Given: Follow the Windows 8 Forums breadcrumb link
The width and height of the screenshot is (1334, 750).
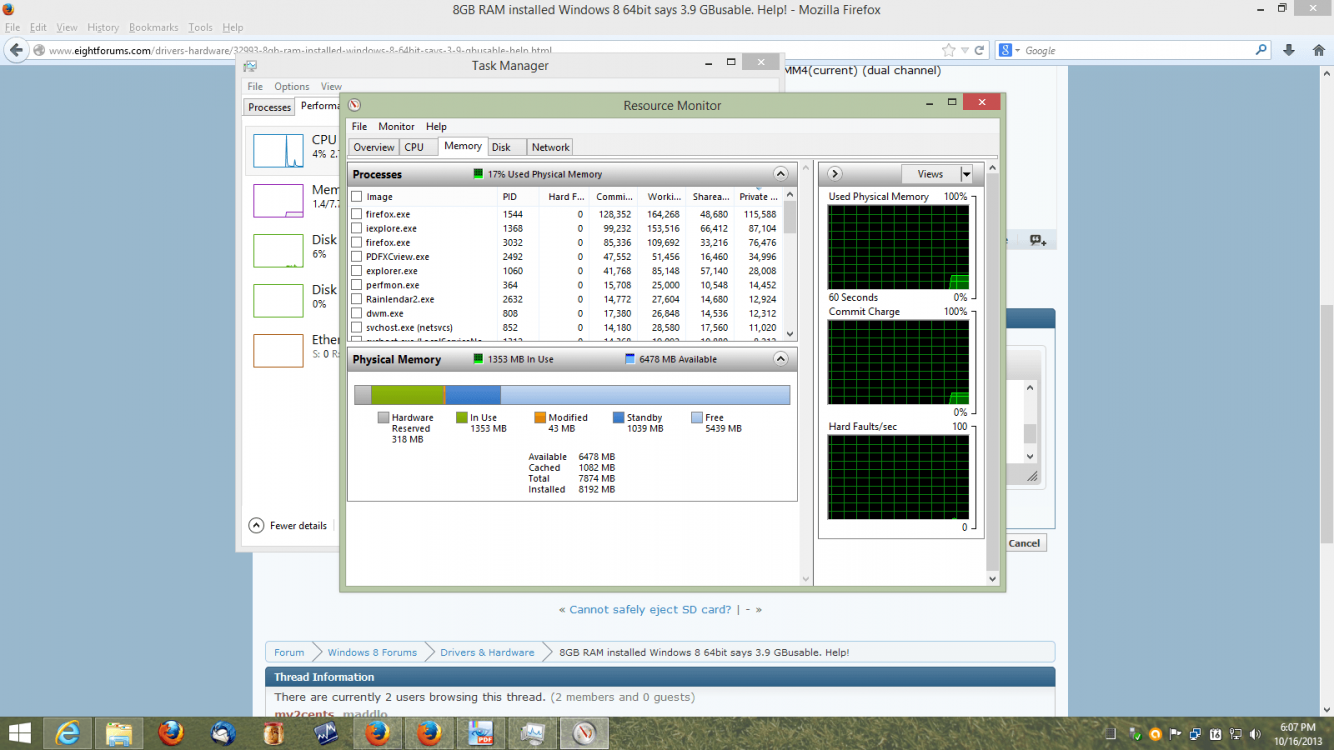Looking at the screenshot, I should (x=372, y=652).
